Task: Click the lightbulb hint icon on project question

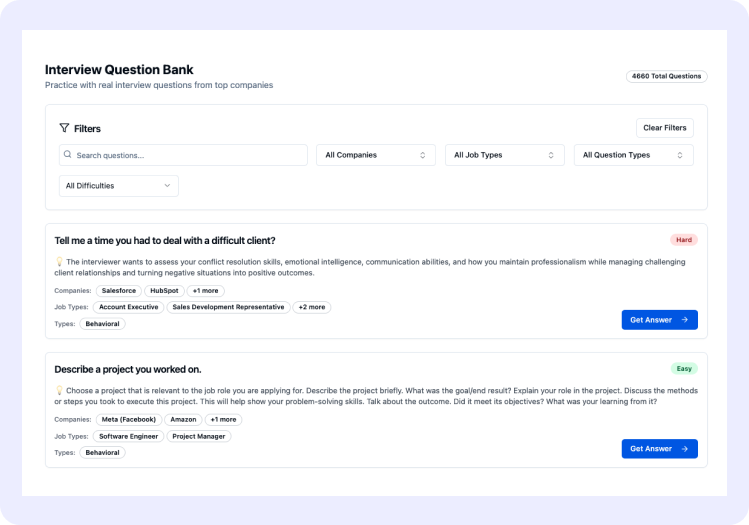Action: (x=59, y=390)
